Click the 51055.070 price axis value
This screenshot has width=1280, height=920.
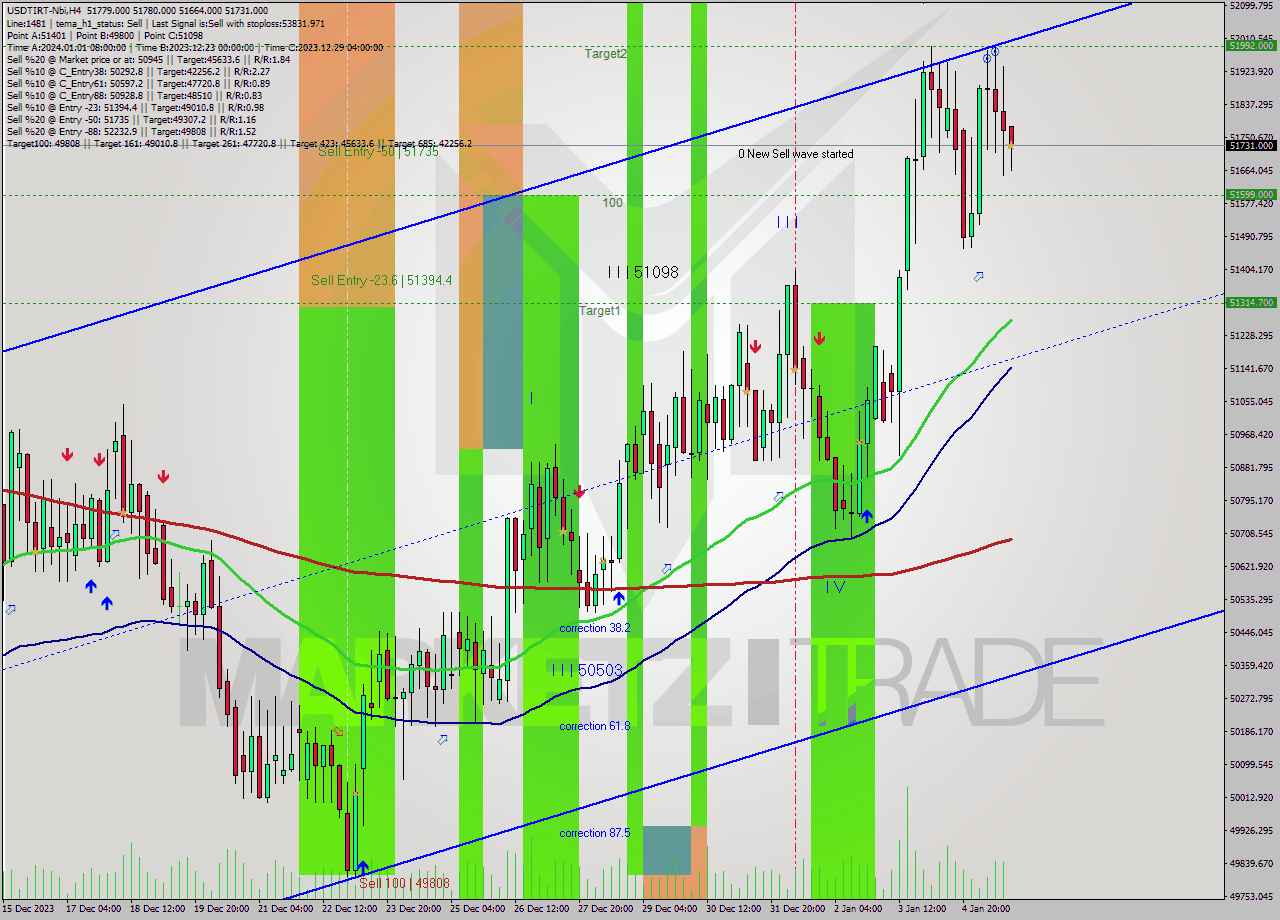coord(1252,401)
